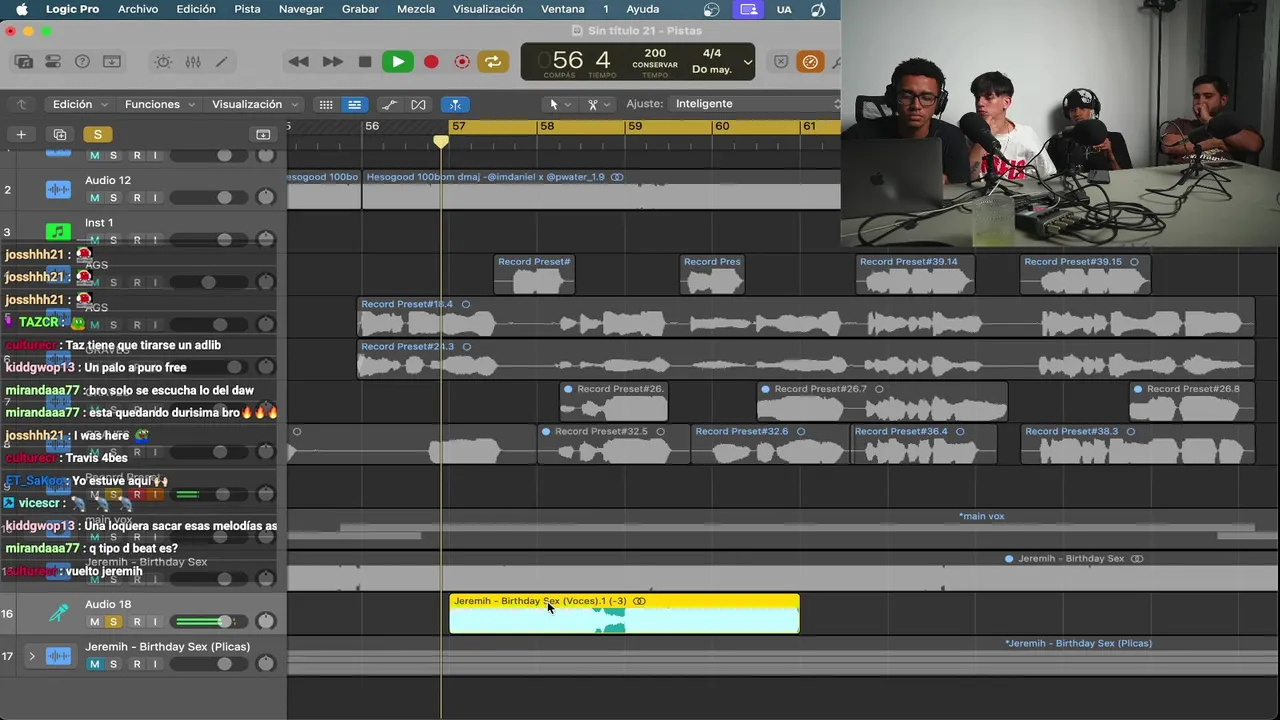Open the Pista menu

247,9
